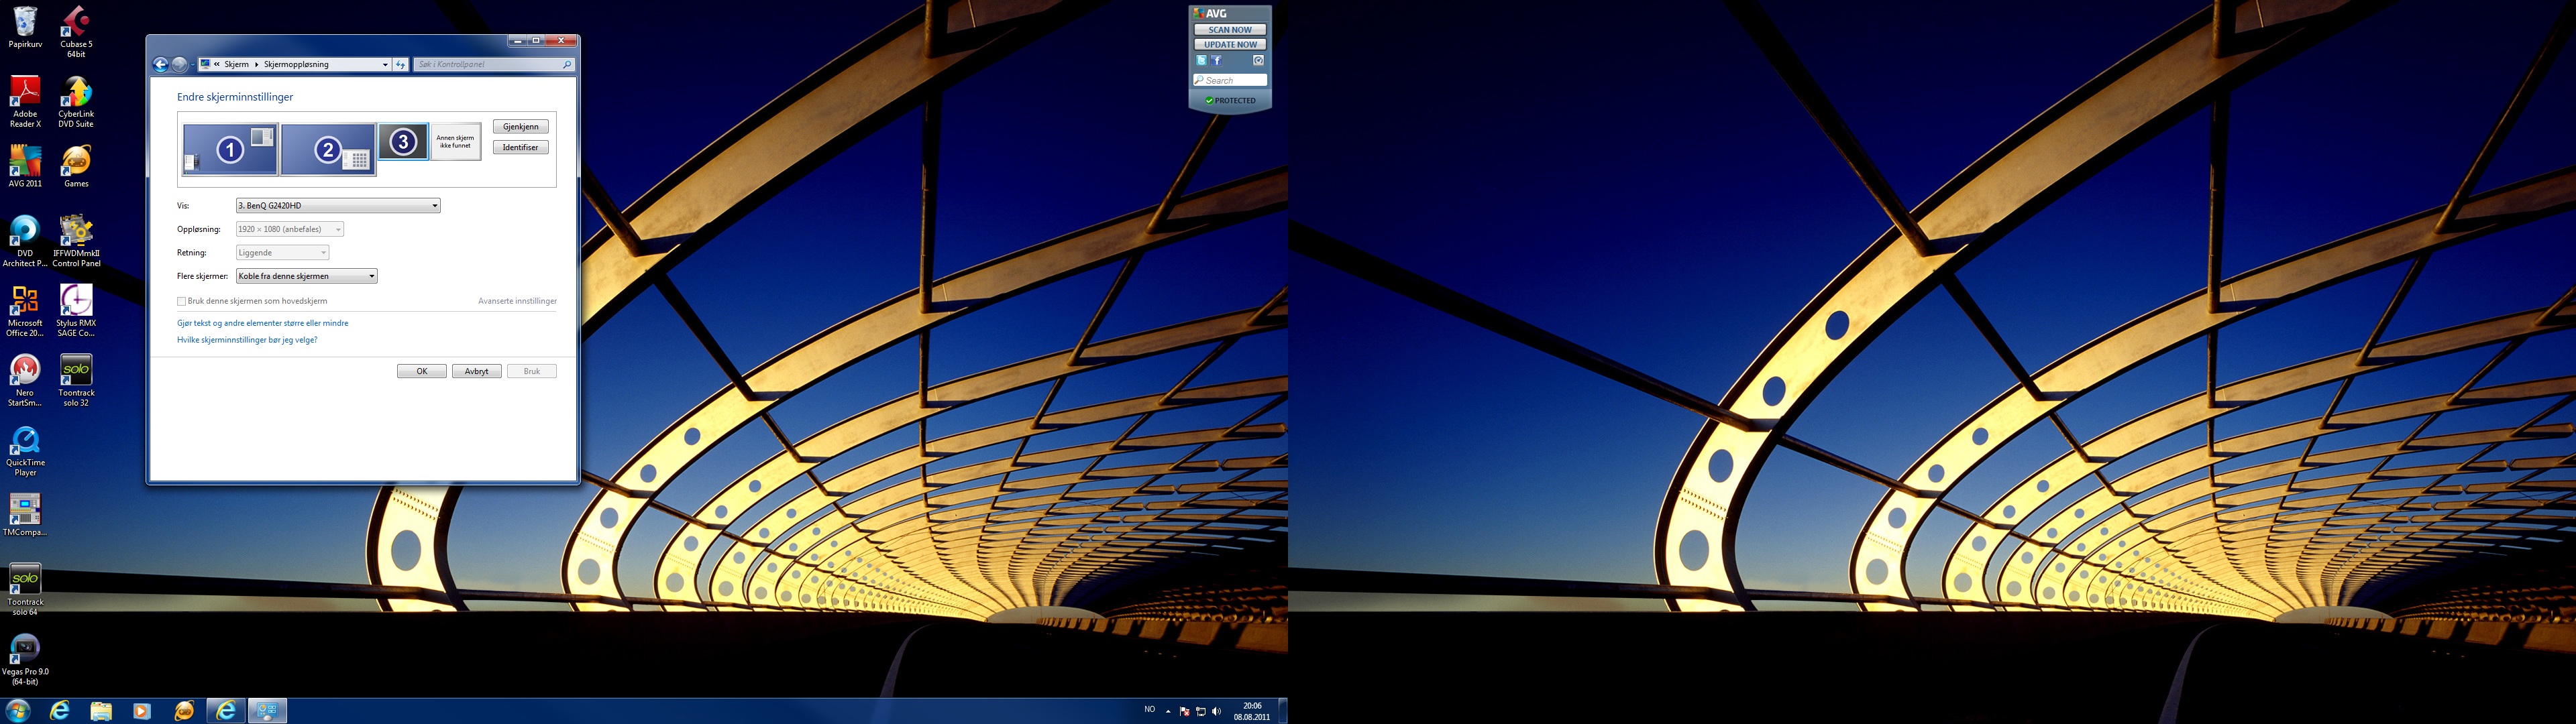Open the DVD Architect Pro desktop icon
Image resolution: width=2576 pixels, height=724 pixels.
(25, 241)
